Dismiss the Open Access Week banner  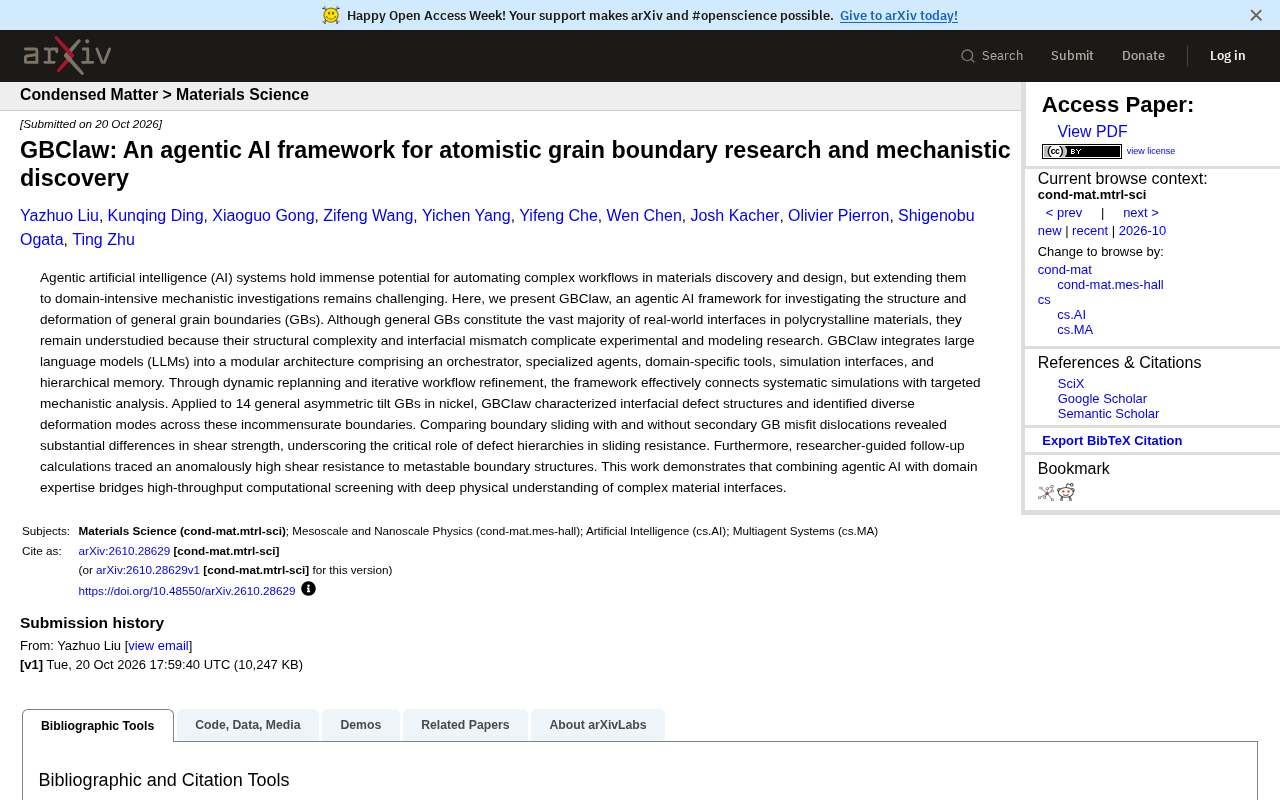[x=1256, y=15]
